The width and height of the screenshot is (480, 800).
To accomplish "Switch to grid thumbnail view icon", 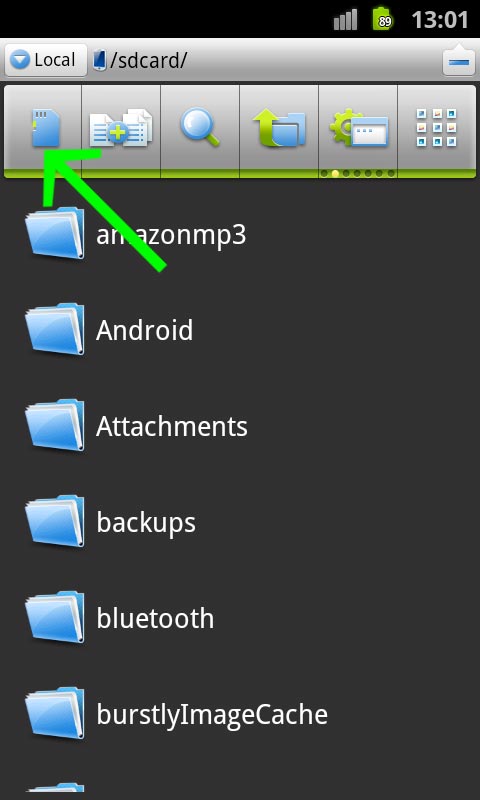I will tap(437, 128).
